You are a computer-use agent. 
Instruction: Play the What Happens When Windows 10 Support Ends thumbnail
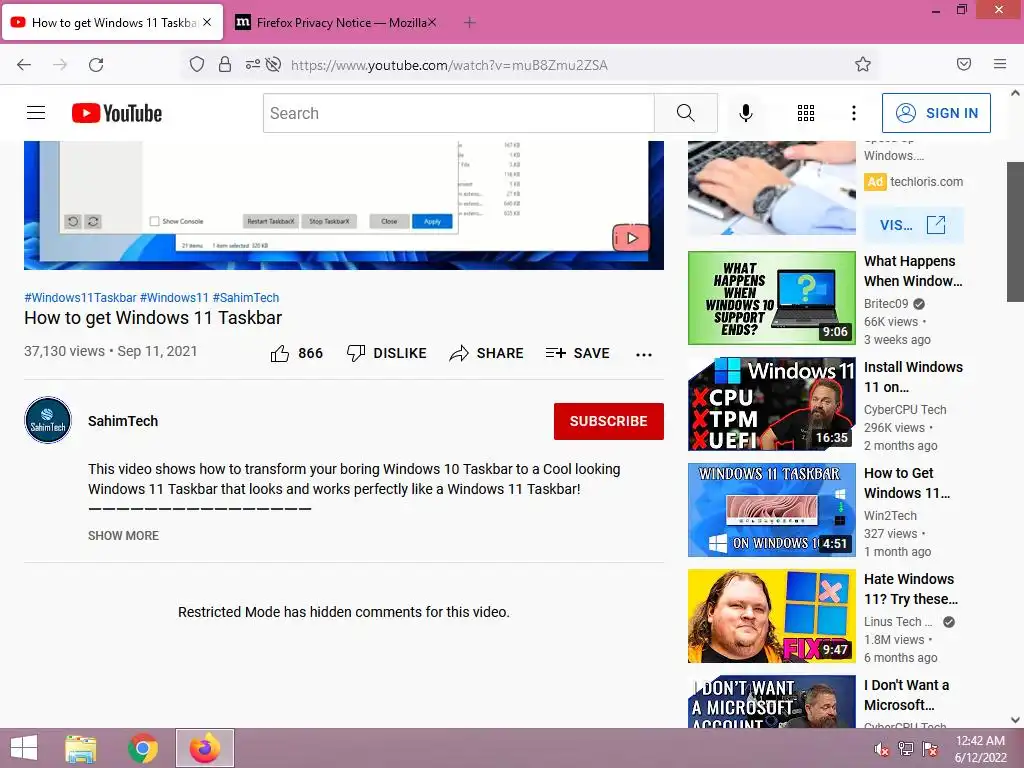(x=771, y=298)
